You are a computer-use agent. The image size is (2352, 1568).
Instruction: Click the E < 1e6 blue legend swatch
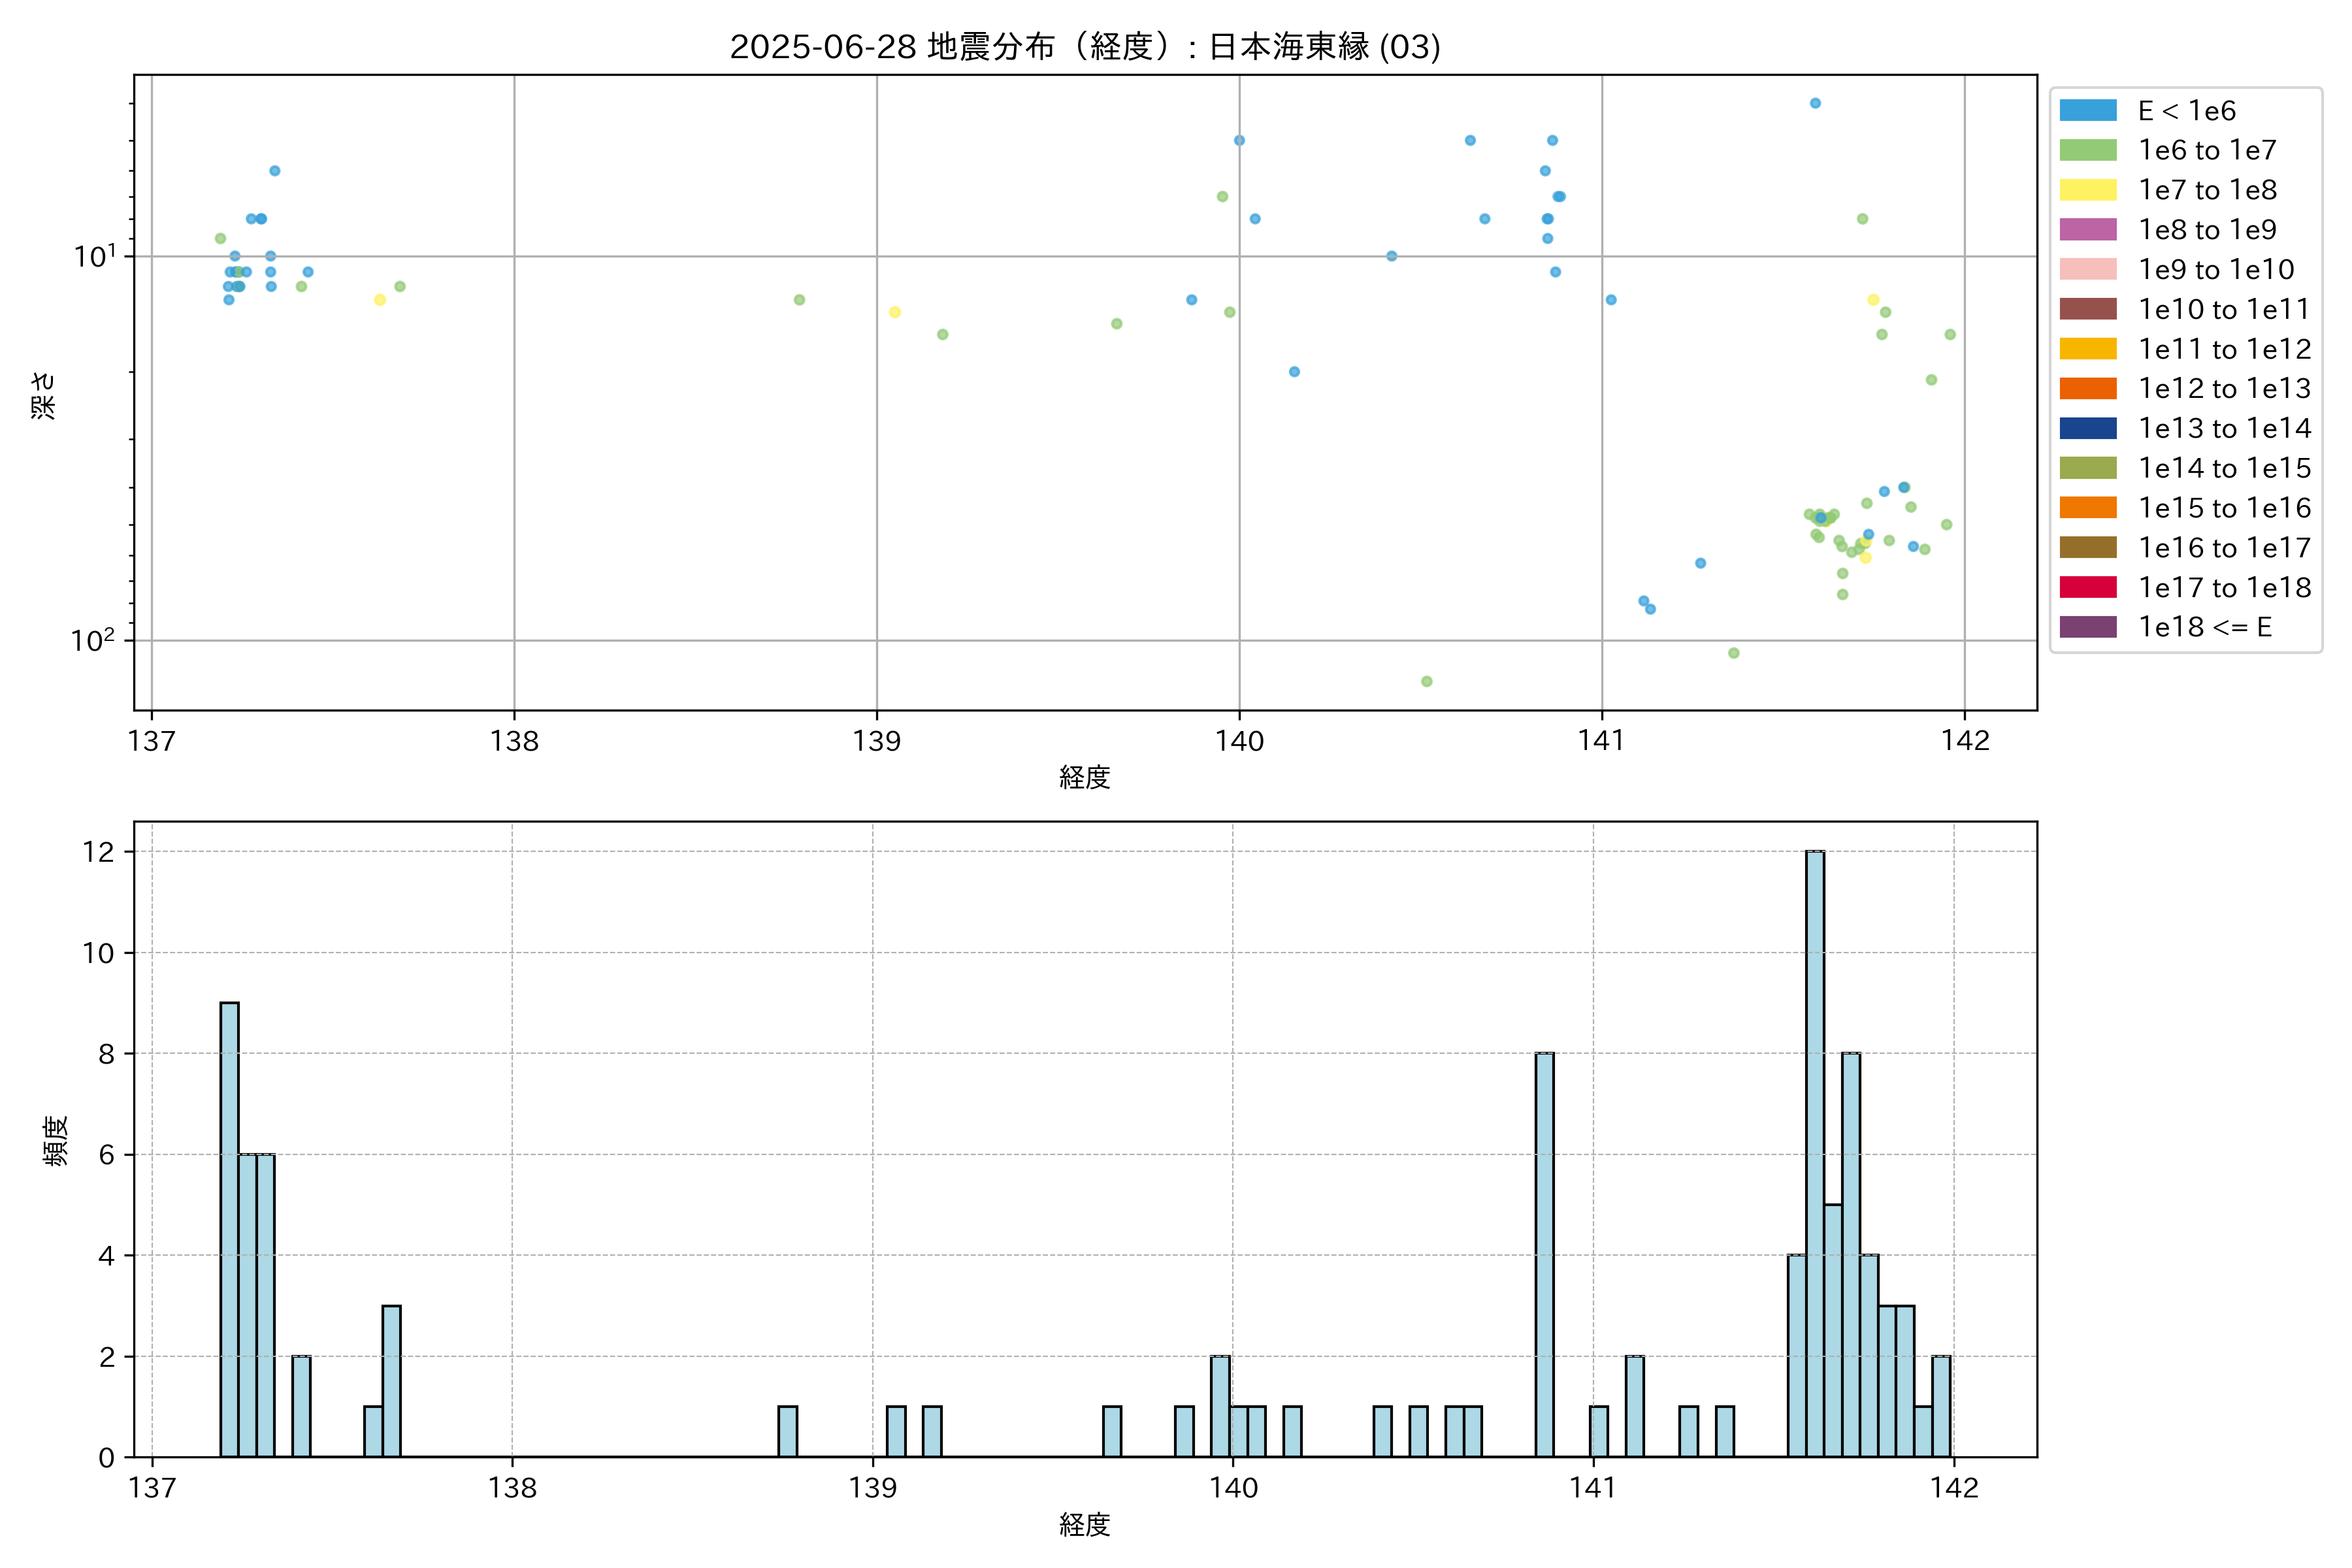pyautogui.click(x=2087, y=111)
